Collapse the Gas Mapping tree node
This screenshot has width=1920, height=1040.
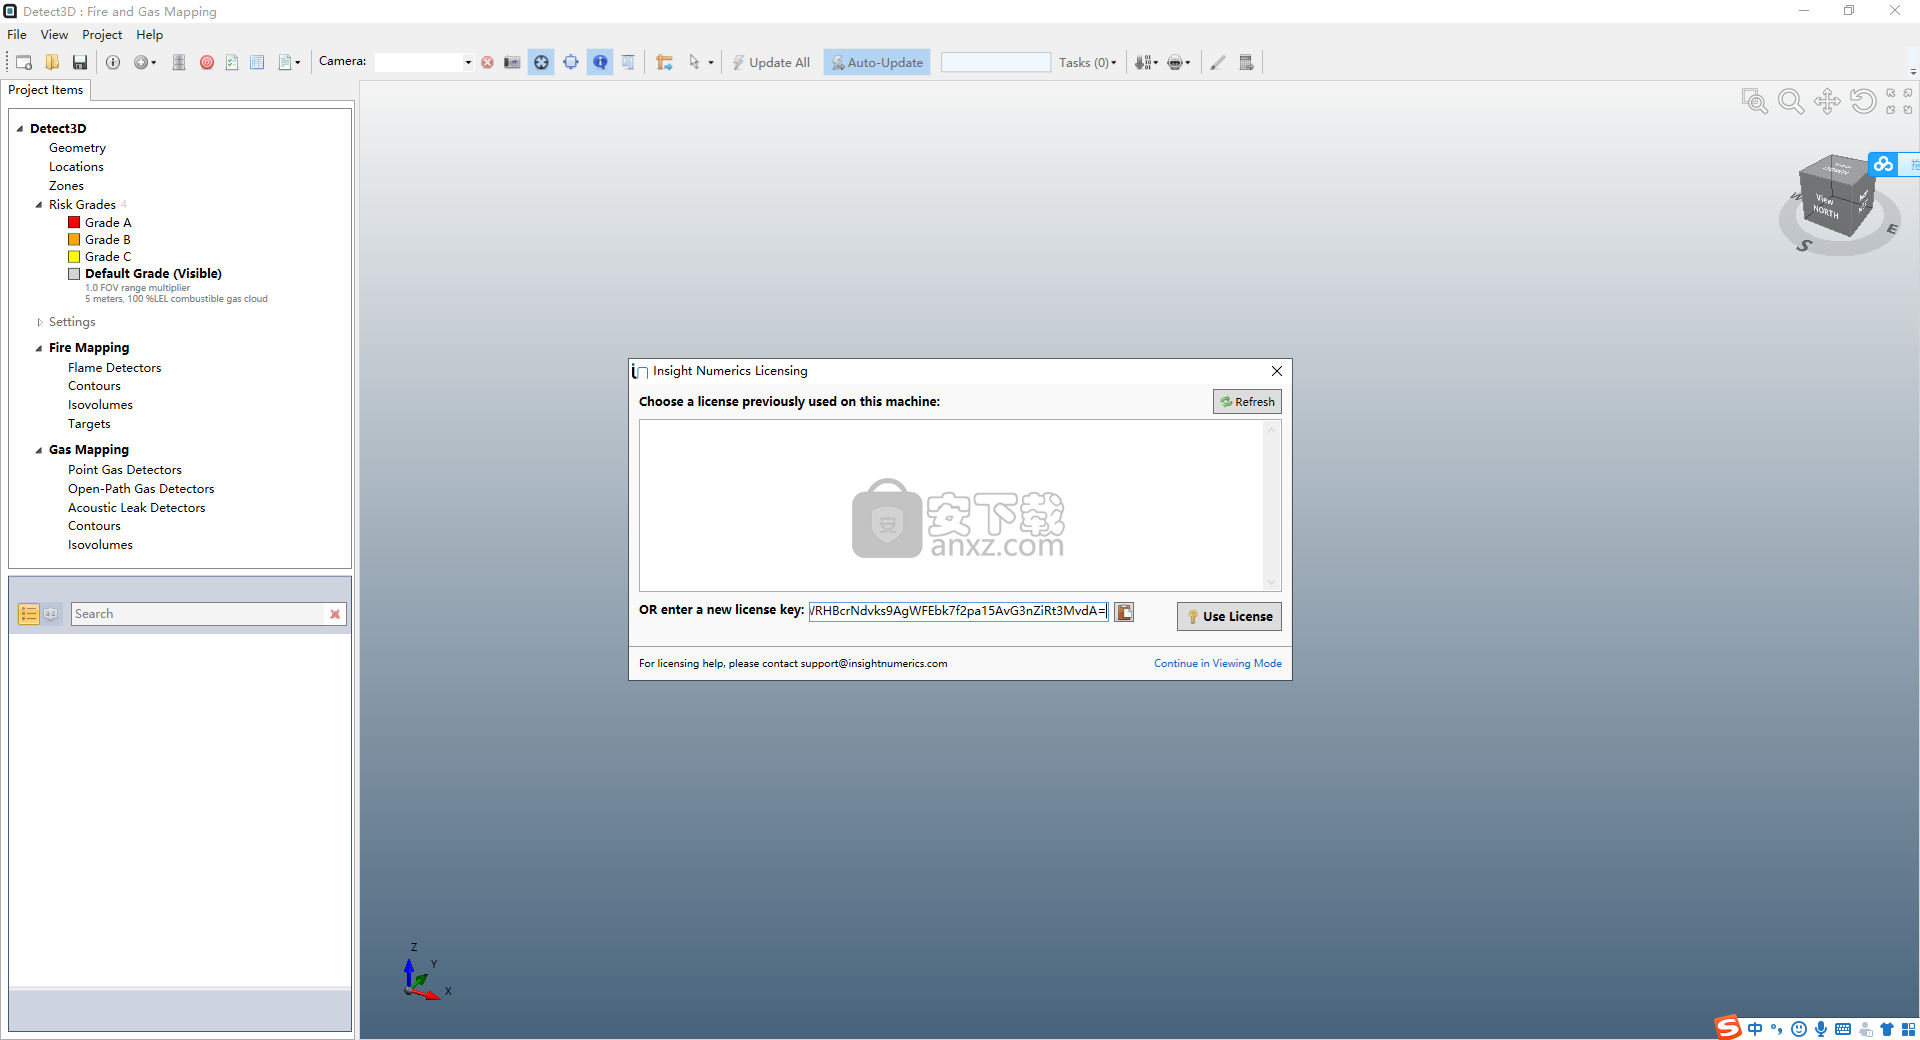tap(39, 450)
